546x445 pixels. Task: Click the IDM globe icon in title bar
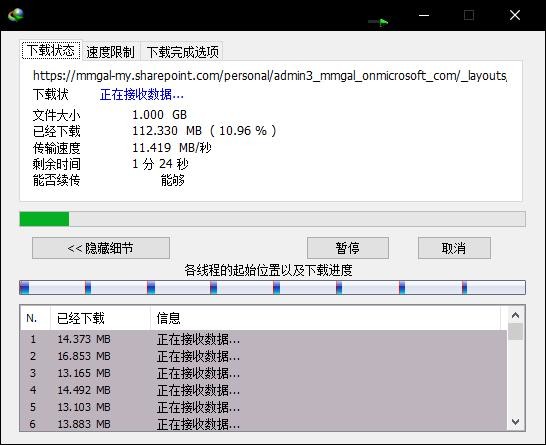tap(16, 15)
